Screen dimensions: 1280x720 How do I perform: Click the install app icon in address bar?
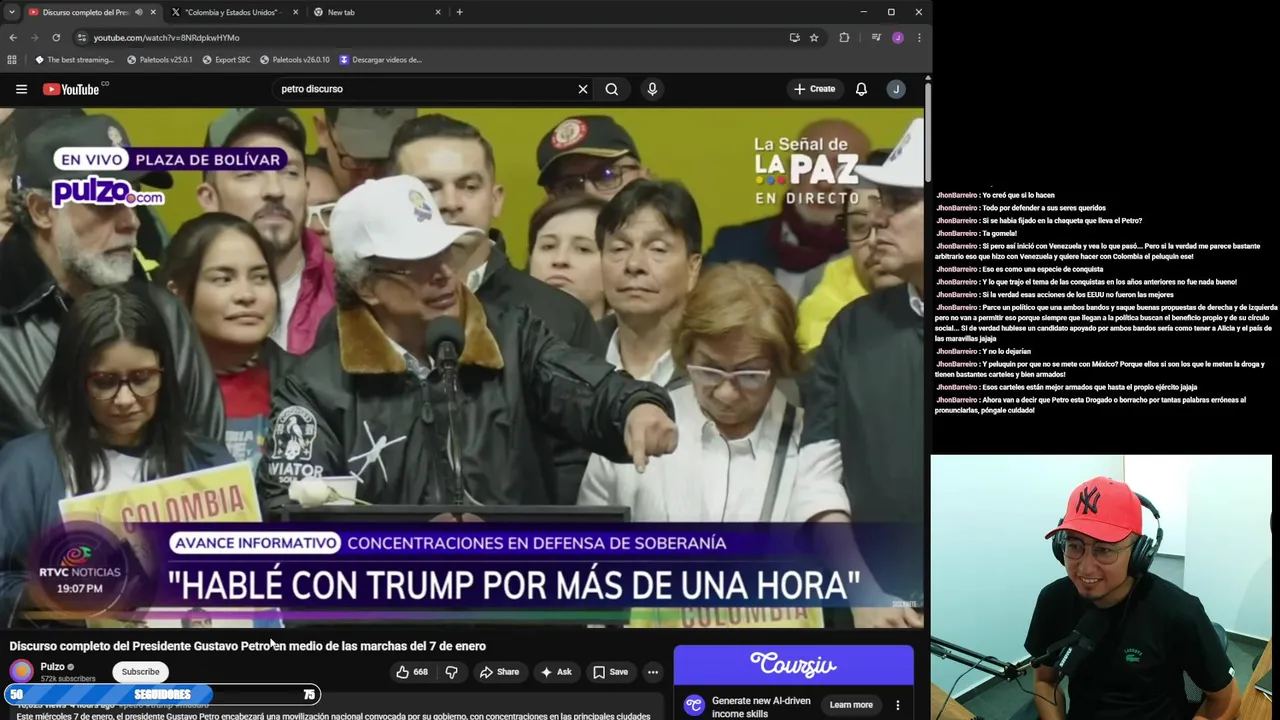[794, 37]
